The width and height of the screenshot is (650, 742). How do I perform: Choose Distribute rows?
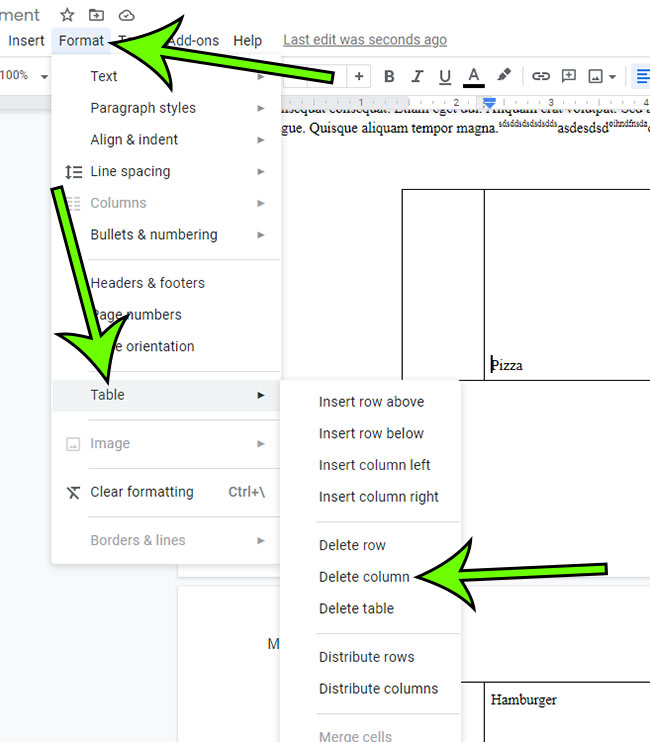[370, 657]
